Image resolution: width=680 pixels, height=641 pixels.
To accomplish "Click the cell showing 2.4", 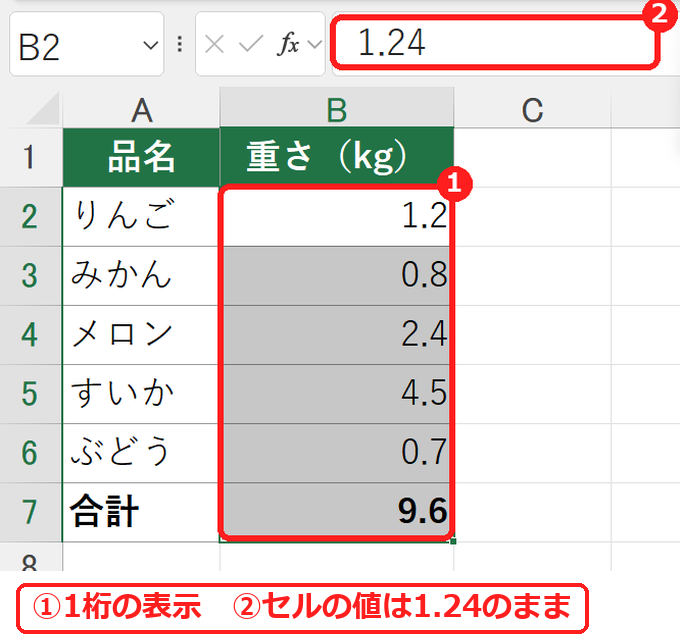I will tap(337, 335).
